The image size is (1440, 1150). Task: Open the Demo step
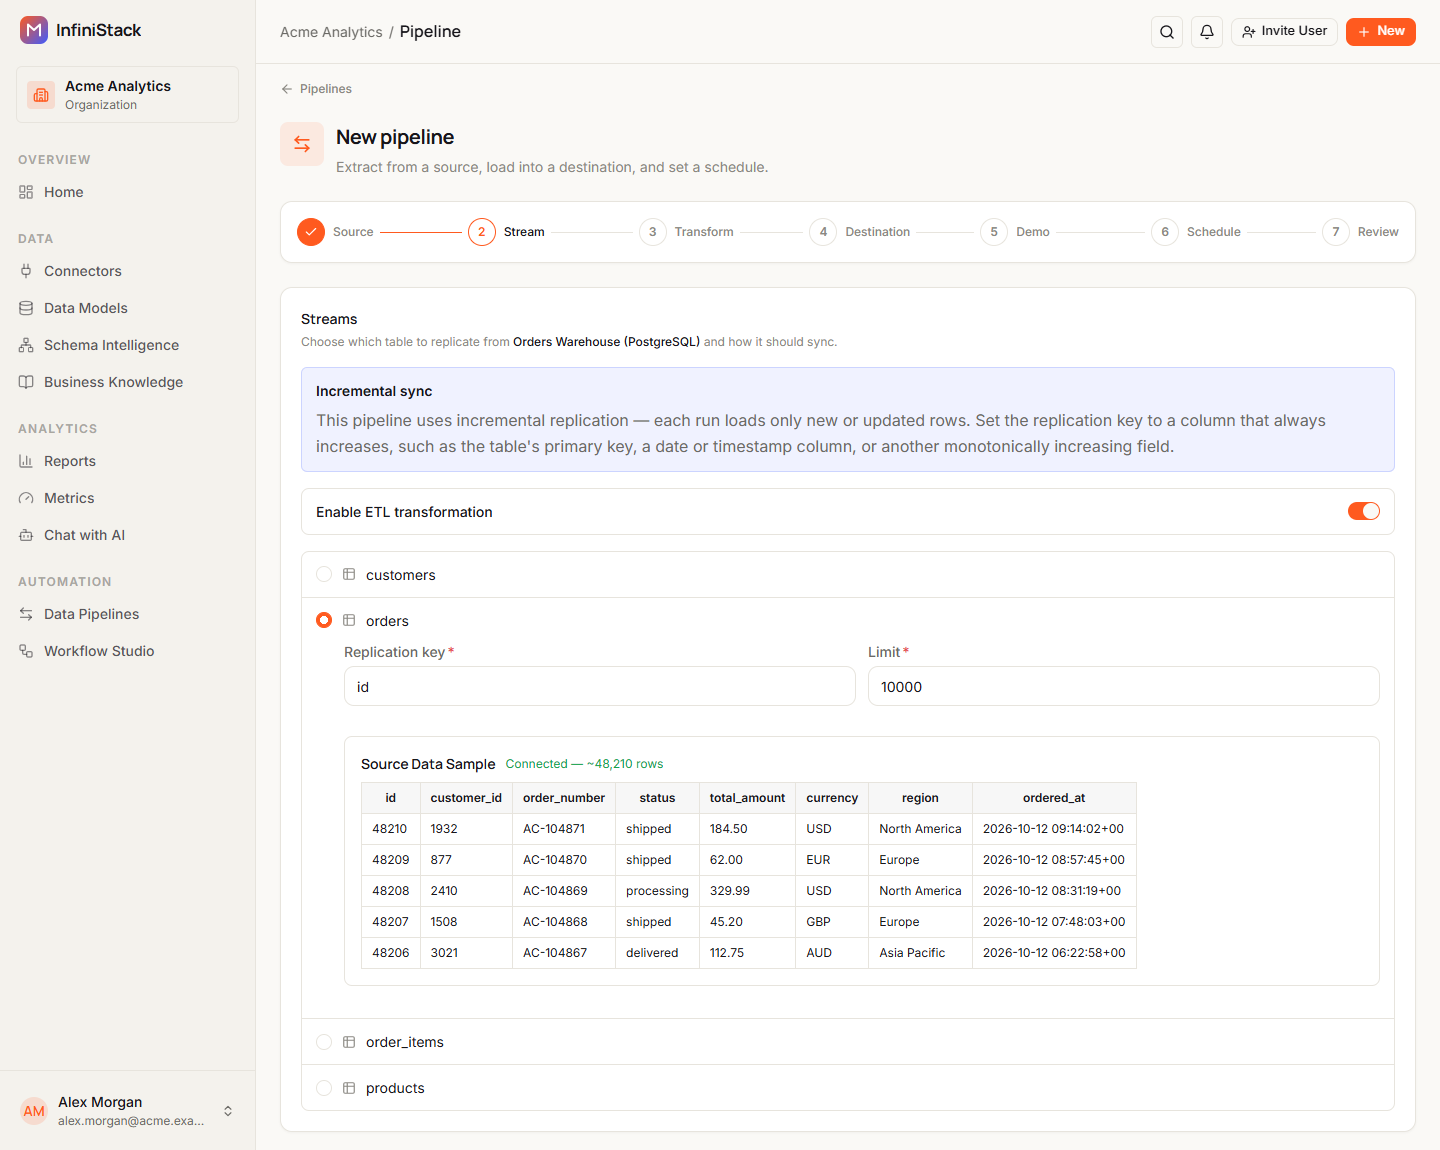1015,232
